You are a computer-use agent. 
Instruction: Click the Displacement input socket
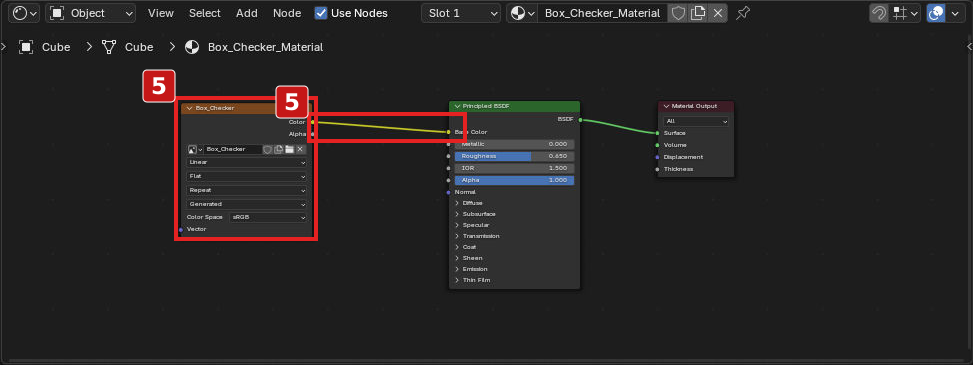tap(657, 157)
